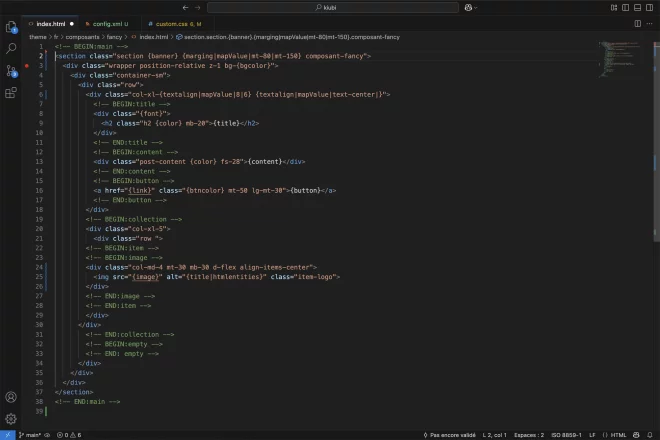Screen dimensions: 660x440
Task: Click the BEGIN:main comment on line 1
Action: [x=91, y=46]
